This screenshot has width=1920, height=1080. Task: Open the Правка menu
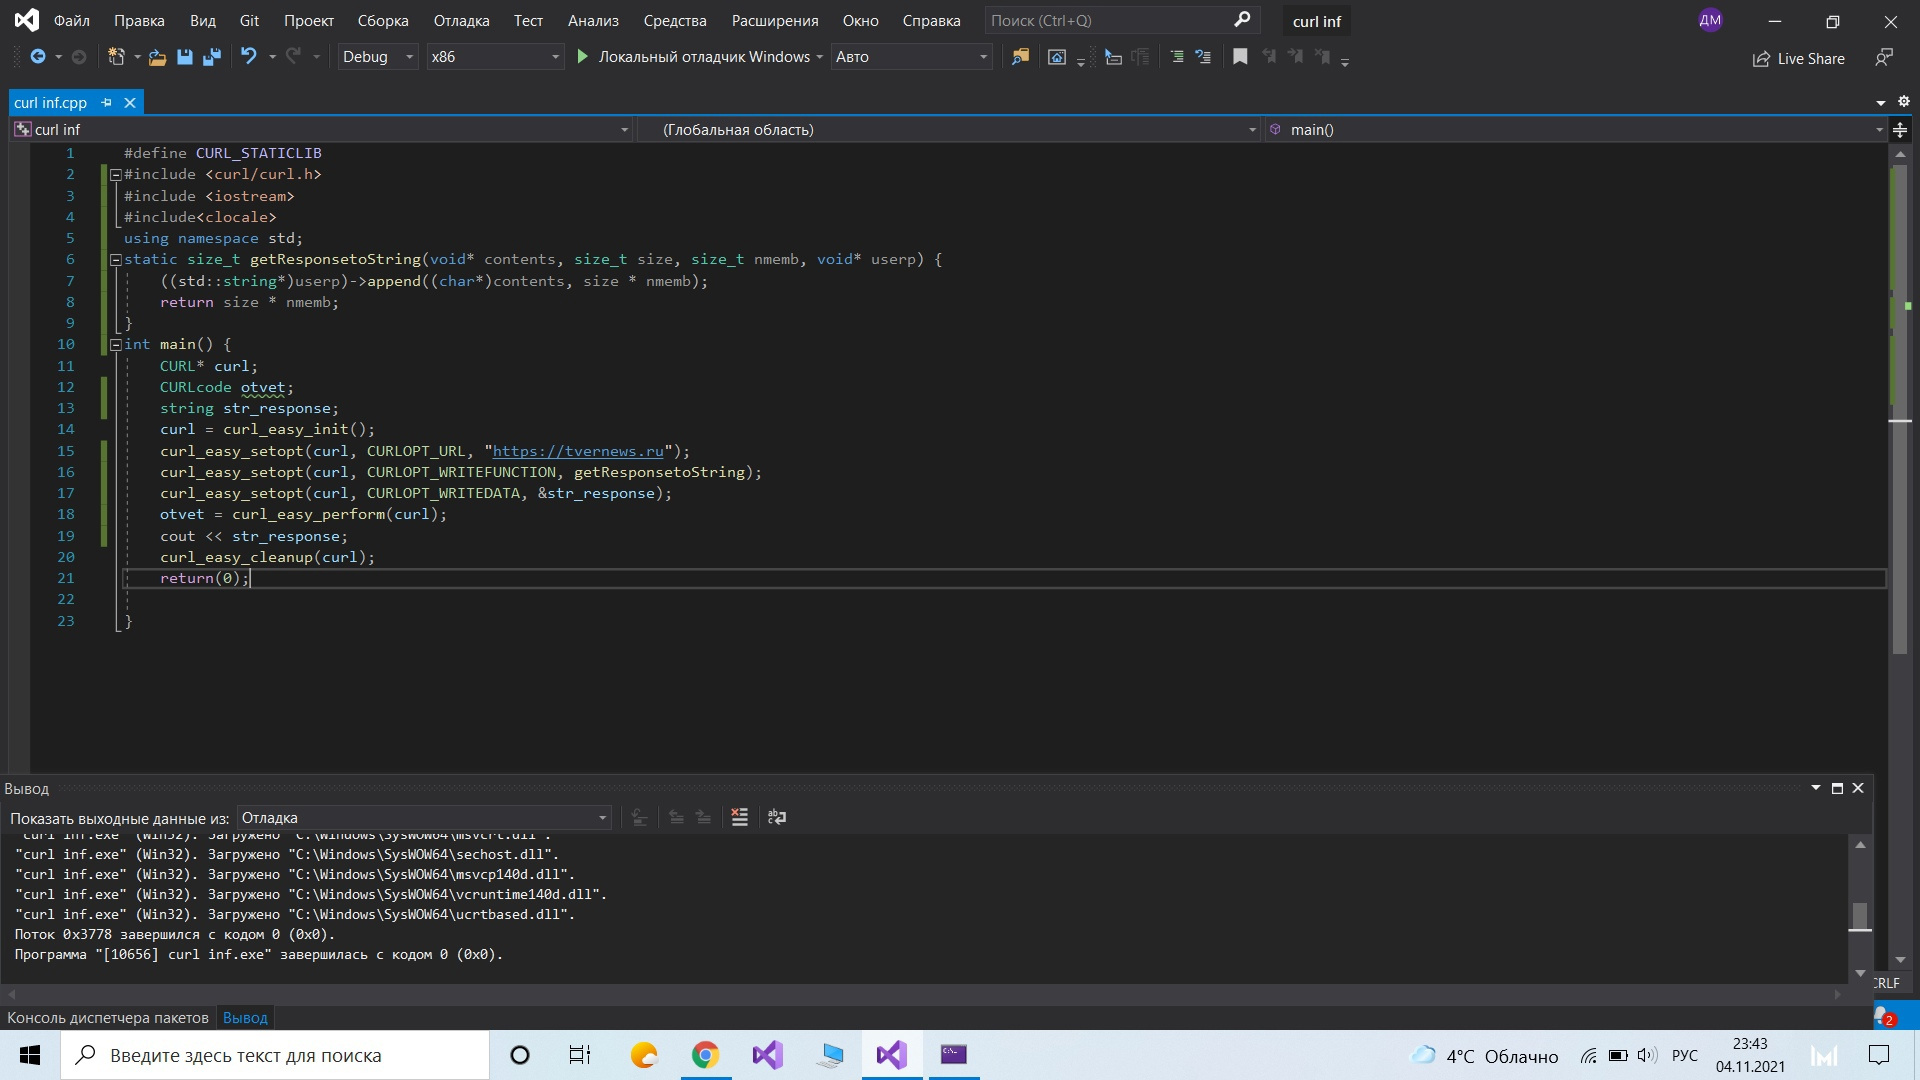click(139, 21)
